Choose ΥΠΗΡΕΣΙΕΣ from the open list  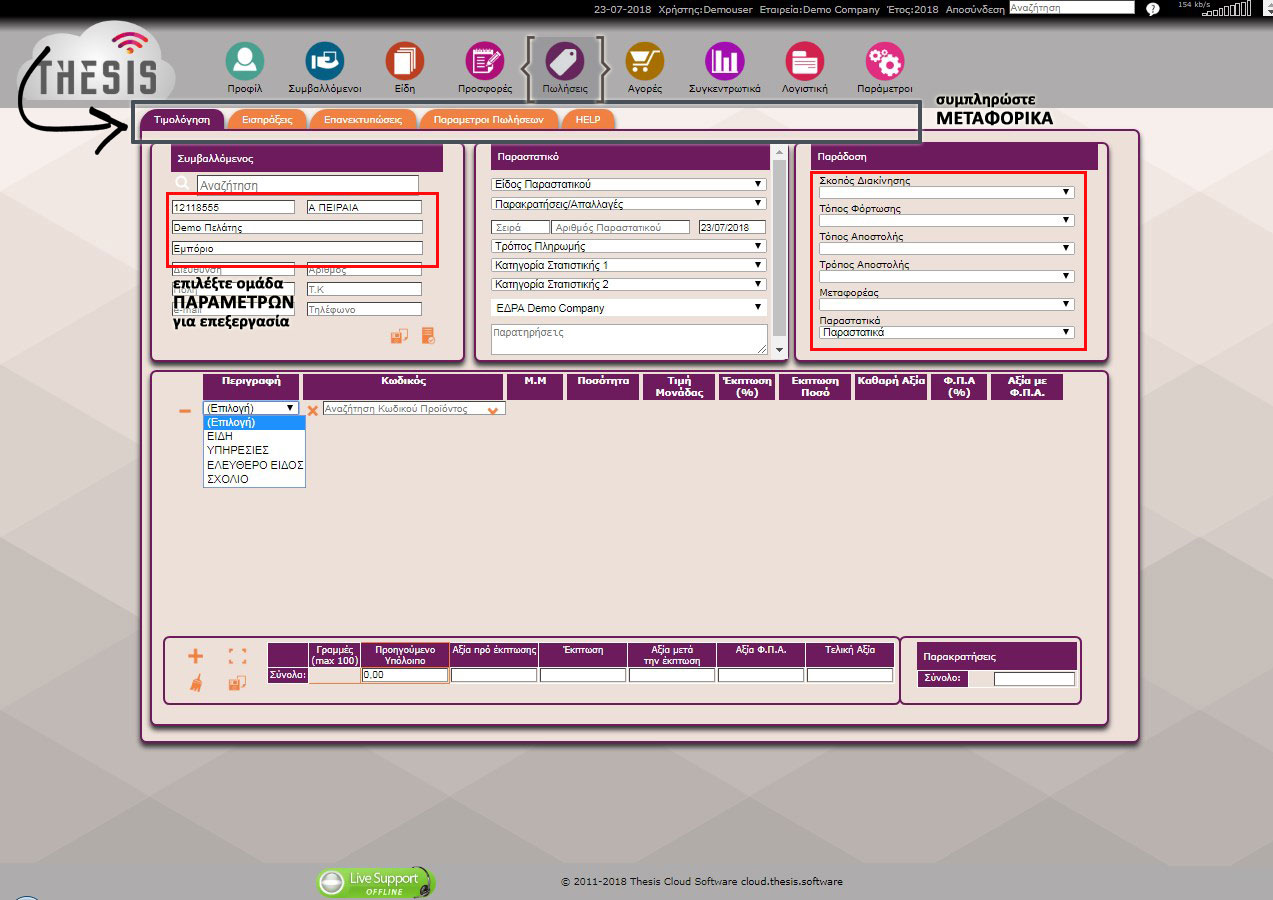point(237,450)
